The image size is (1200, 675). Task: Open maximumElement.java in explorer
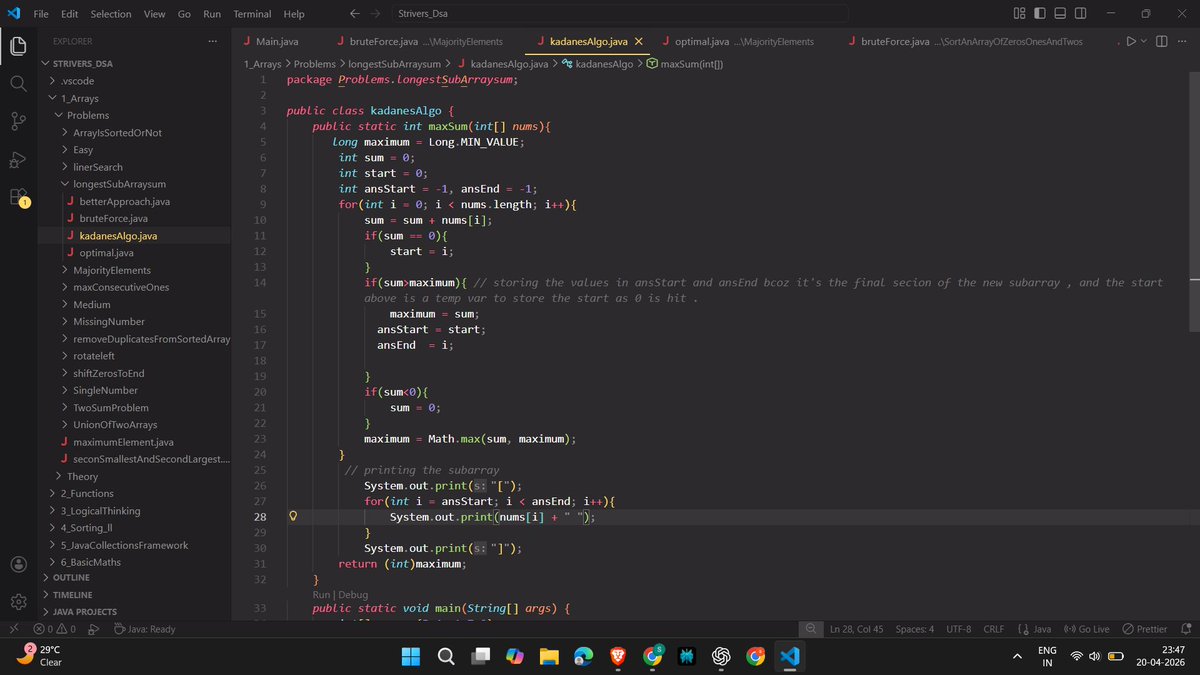[134, 441]
